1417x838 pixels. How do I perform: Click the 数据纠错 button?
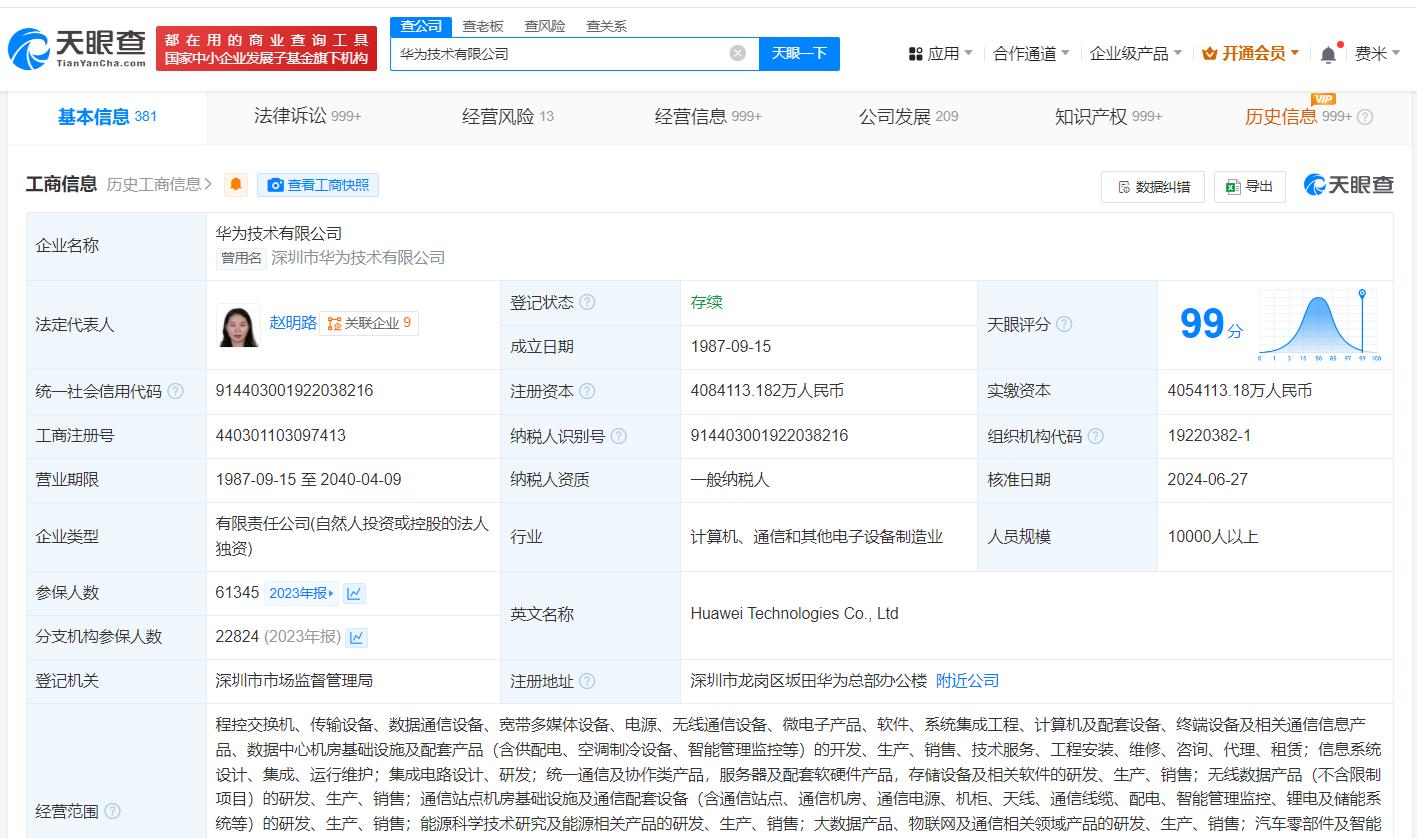(x=1153, y=187)
